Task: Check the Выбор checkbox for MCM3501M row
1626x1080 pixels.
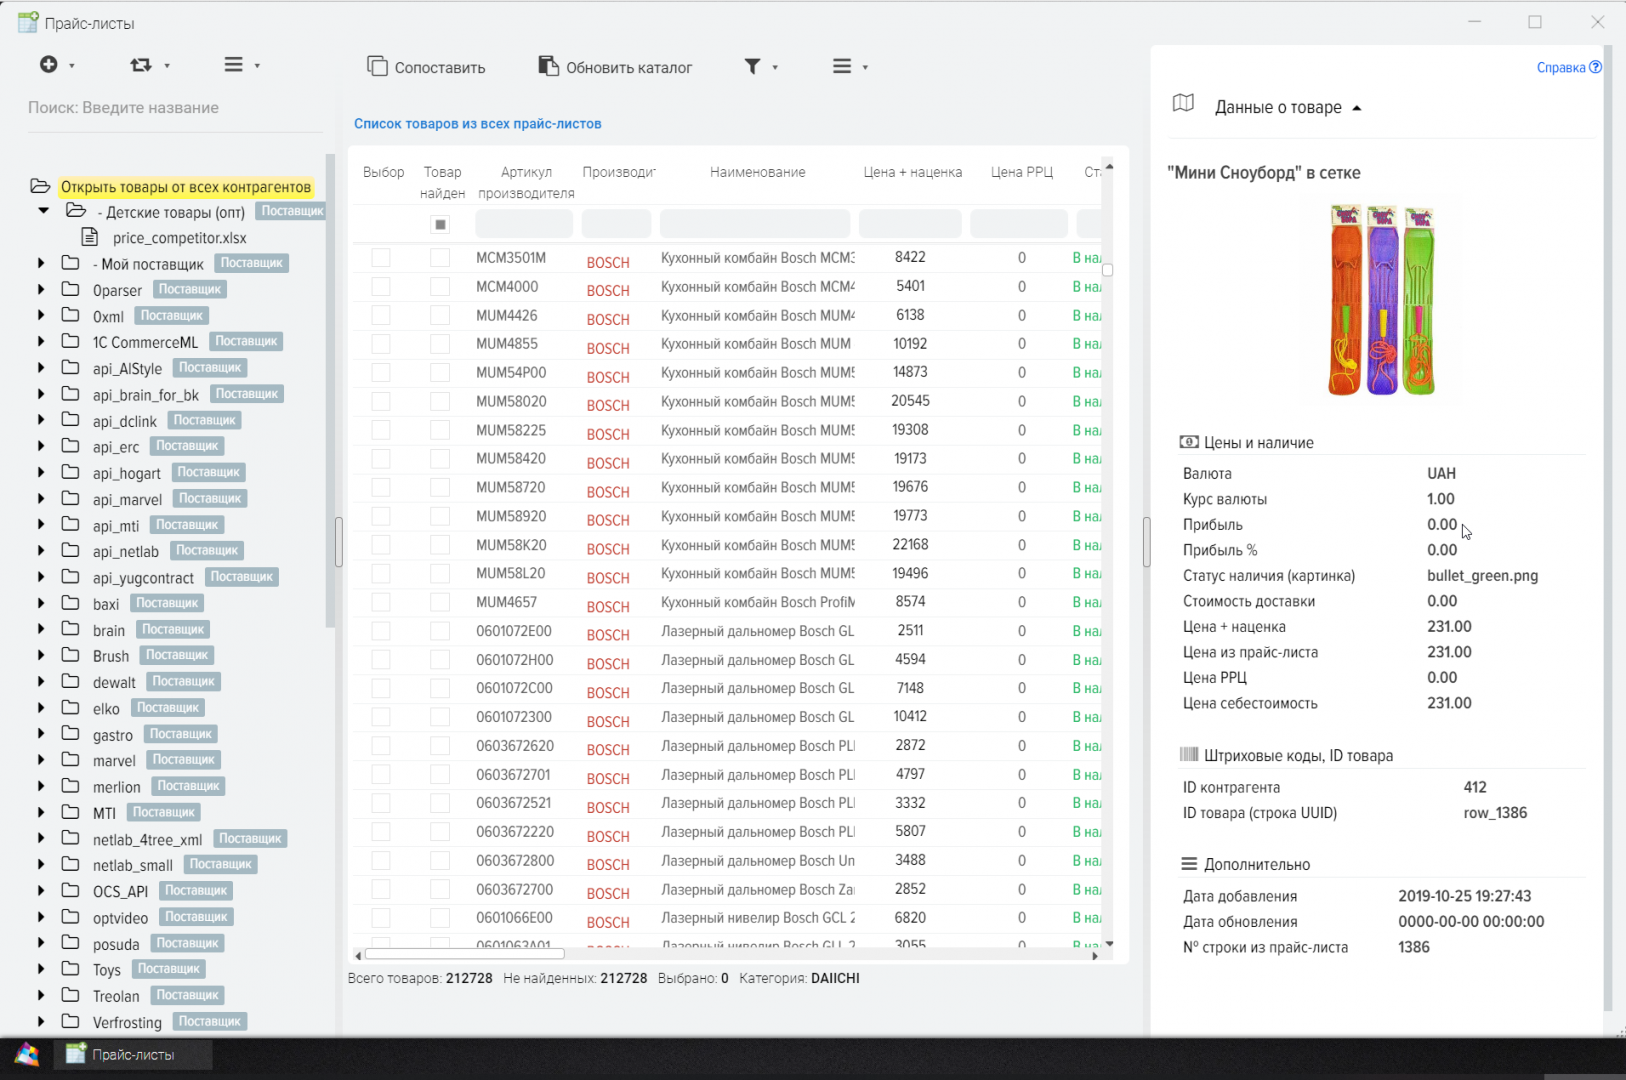Action: pyautogui.click(x=381, y=258)
